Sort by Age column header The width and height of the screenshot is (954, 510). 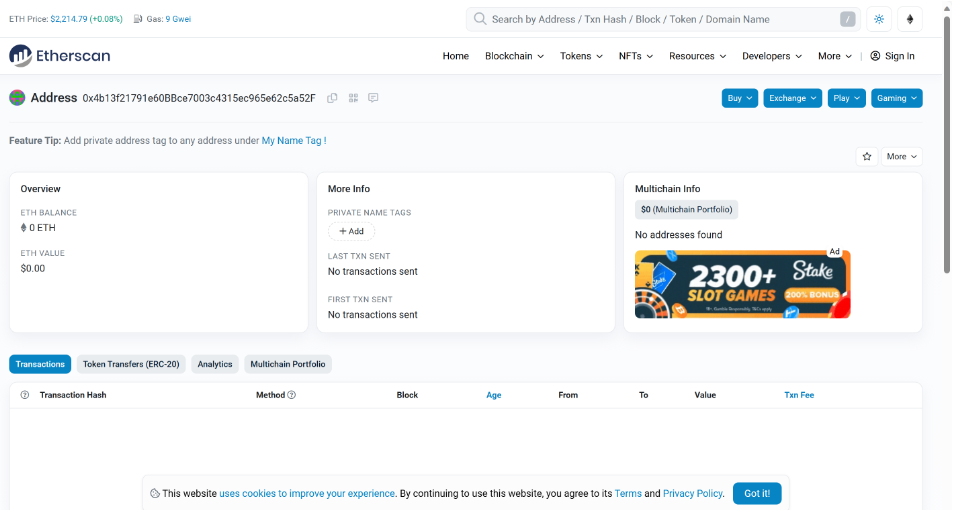[493, 395]
